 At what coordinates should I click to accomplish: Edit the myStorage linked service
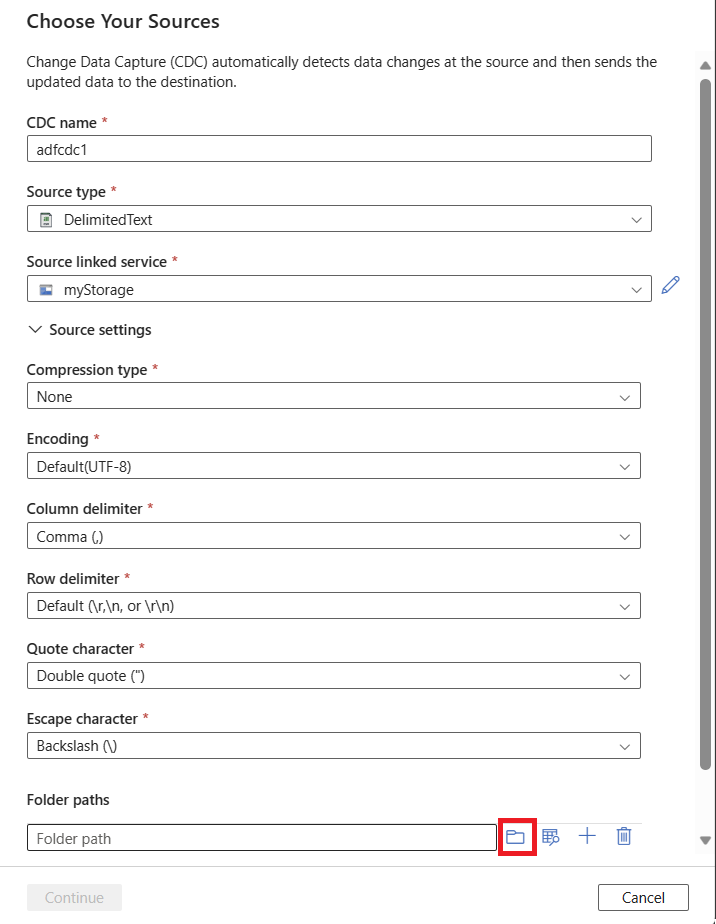(670, 286)
